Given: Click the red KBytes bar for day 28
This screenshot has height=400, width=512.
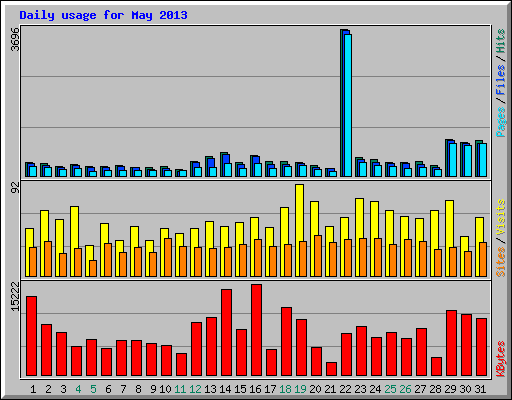Looking at the screenshot, I should pos(436,367).
